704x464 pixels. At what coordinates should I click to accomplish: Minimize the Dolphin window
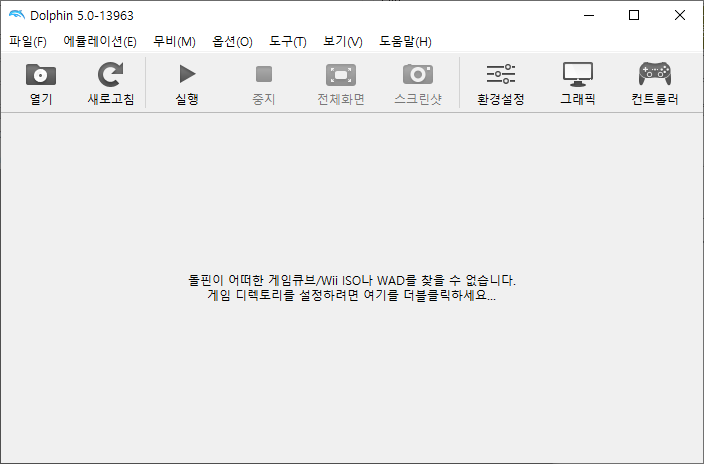point(589,15)
